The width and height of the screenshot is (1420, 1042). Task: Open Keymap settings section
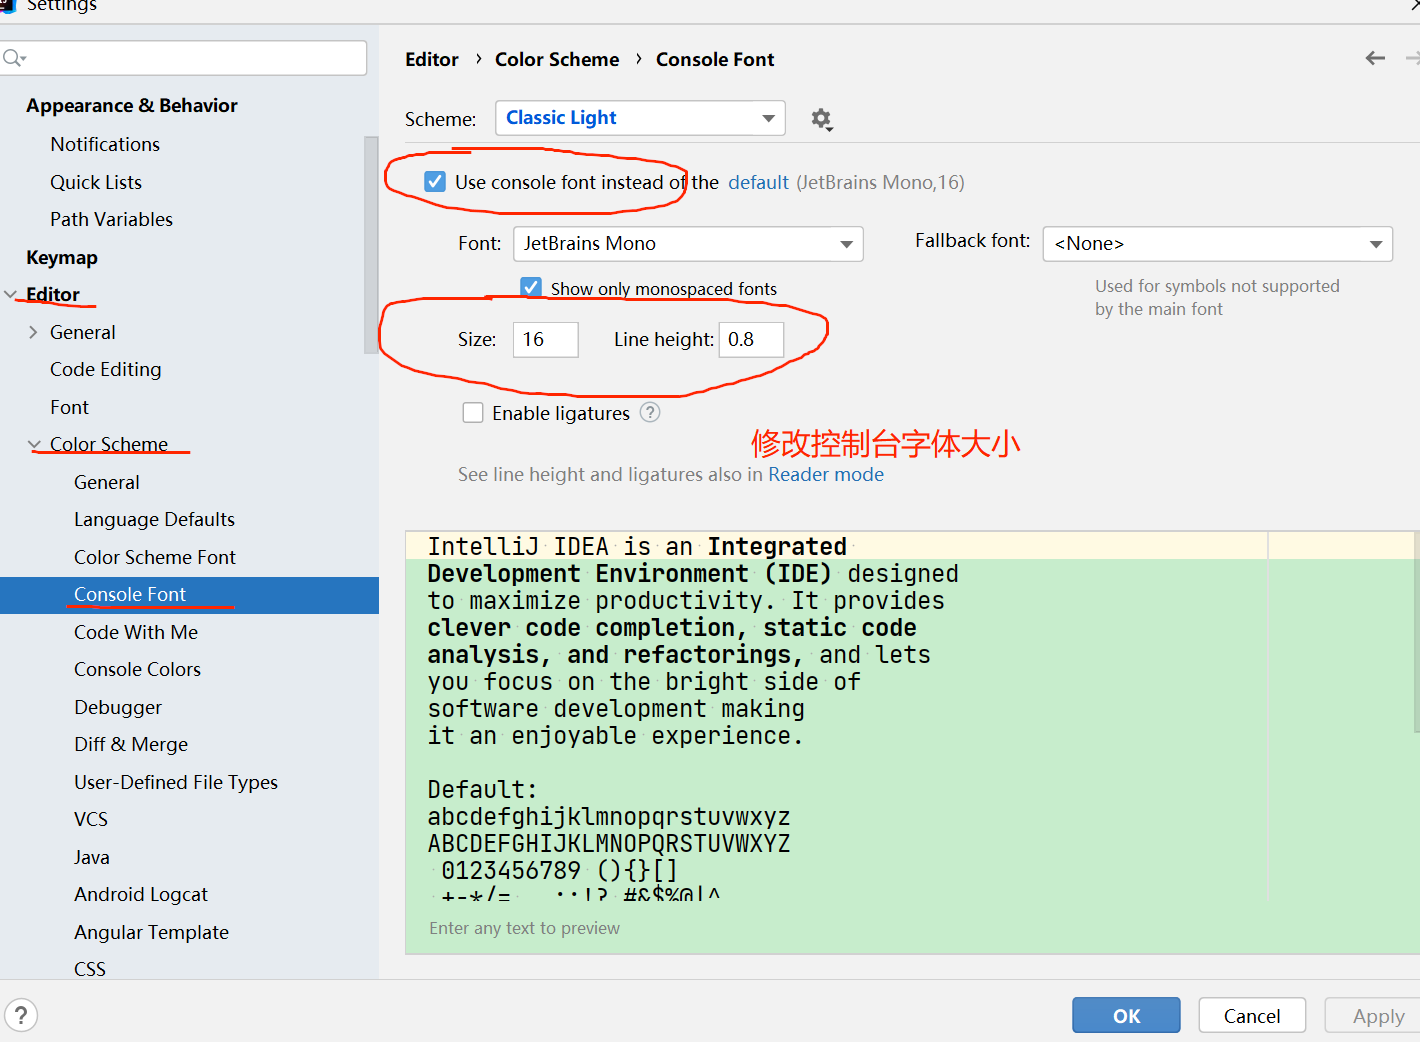[x=62, y=257]
